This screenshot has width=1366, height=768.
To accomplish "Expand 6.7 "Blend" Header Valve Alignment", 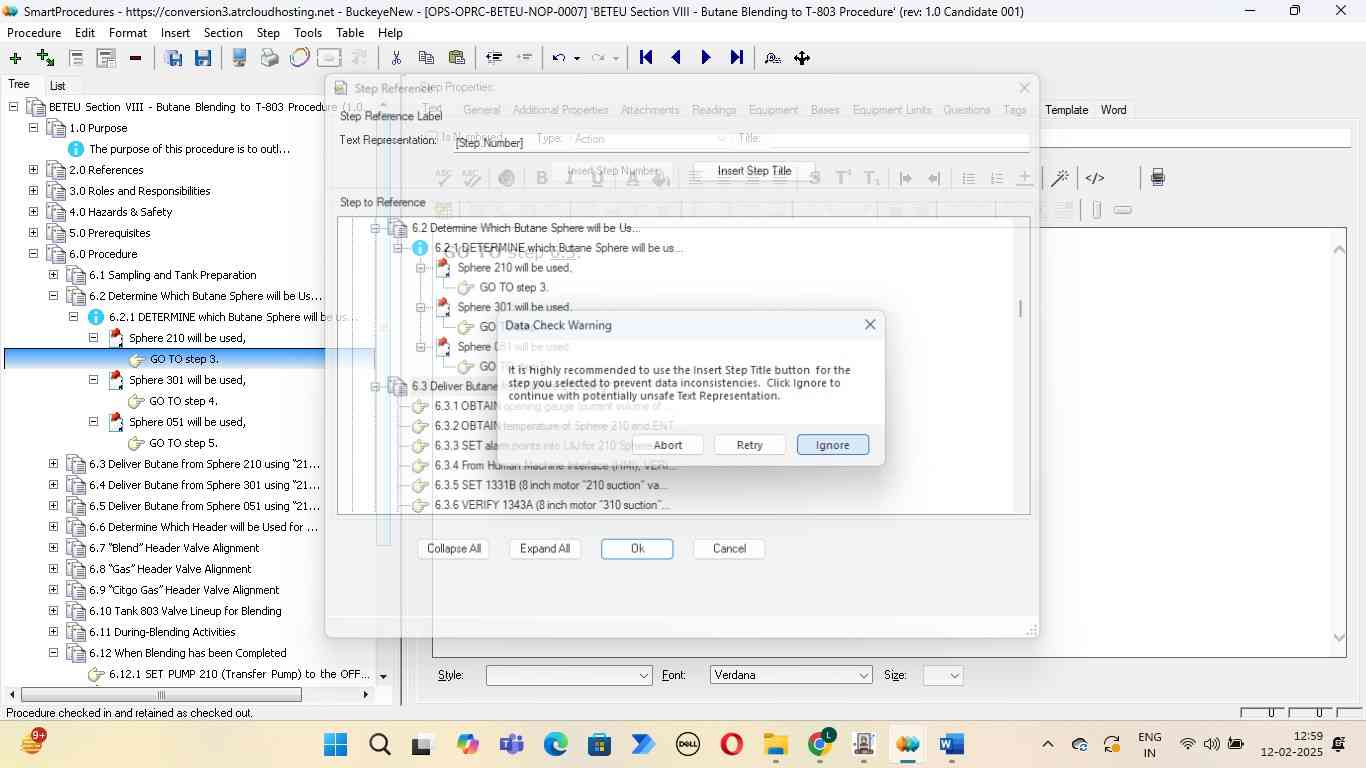I will pyautogui.click(x=54, y=548).
